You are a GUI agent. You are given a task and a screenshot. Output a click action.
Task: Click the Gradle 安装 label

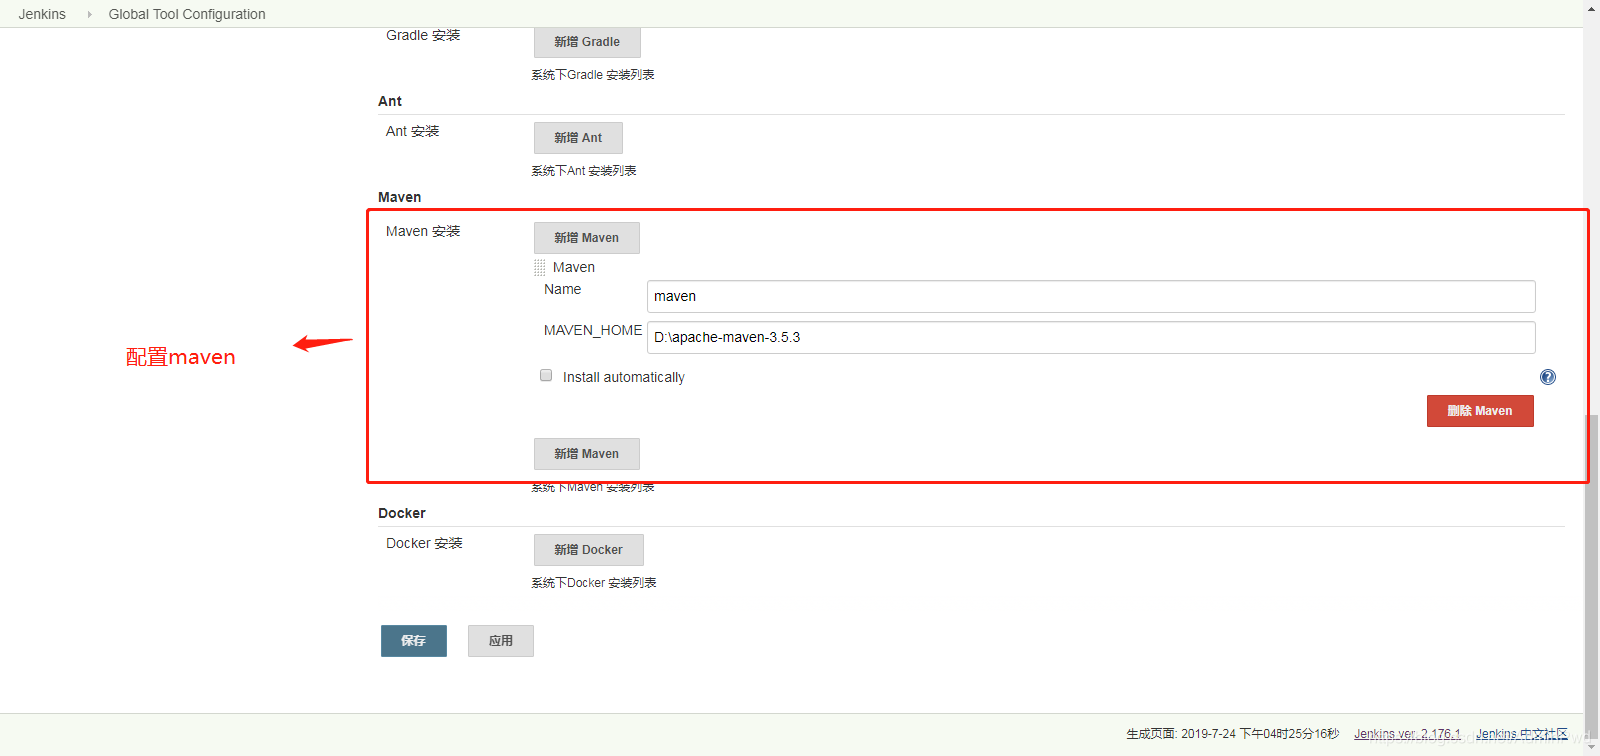tap(423, 35)
